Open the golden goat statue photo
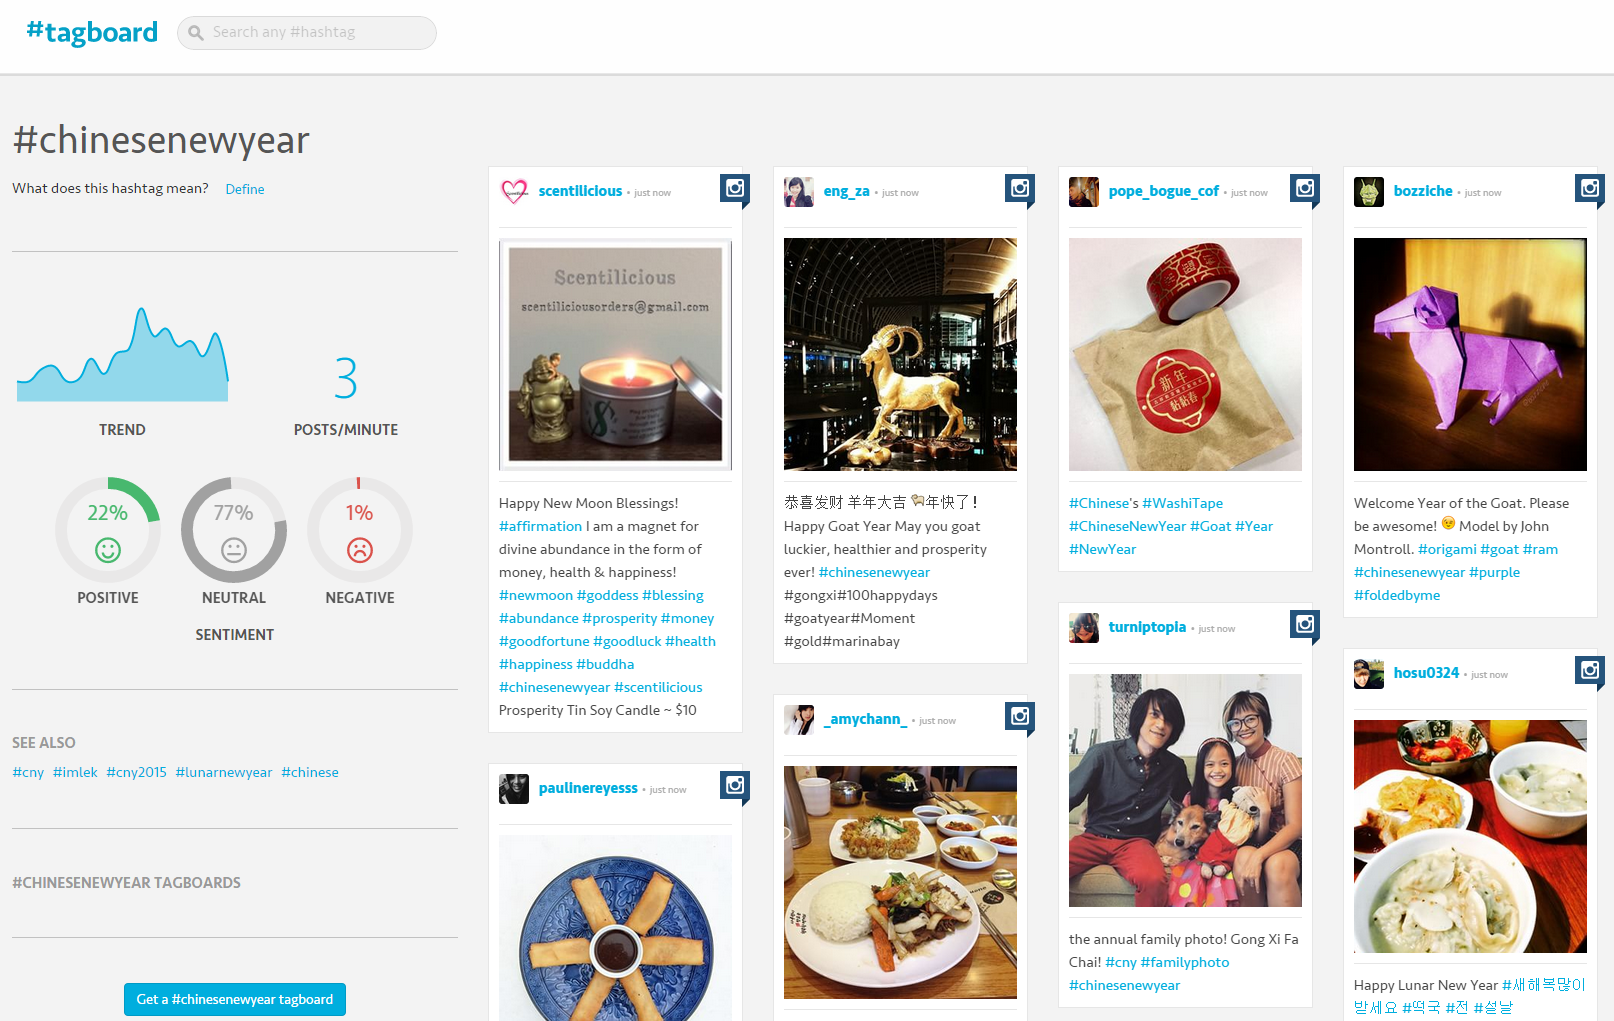 click(900, 354)
